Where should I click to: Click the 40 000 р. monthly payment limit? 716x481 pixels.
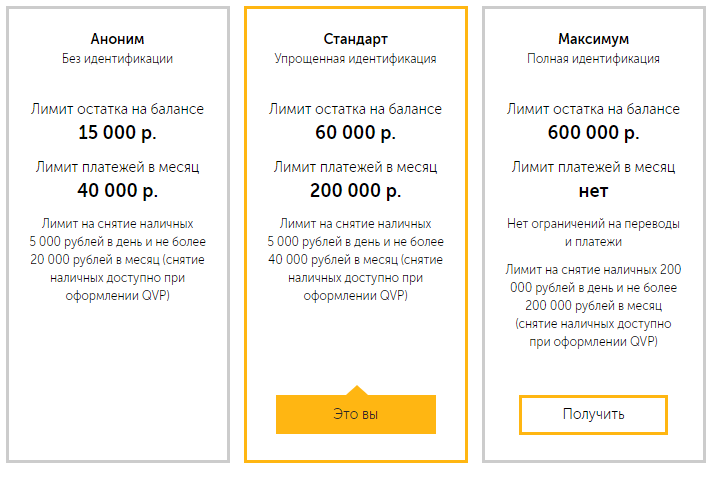click(x=117, y=190)
